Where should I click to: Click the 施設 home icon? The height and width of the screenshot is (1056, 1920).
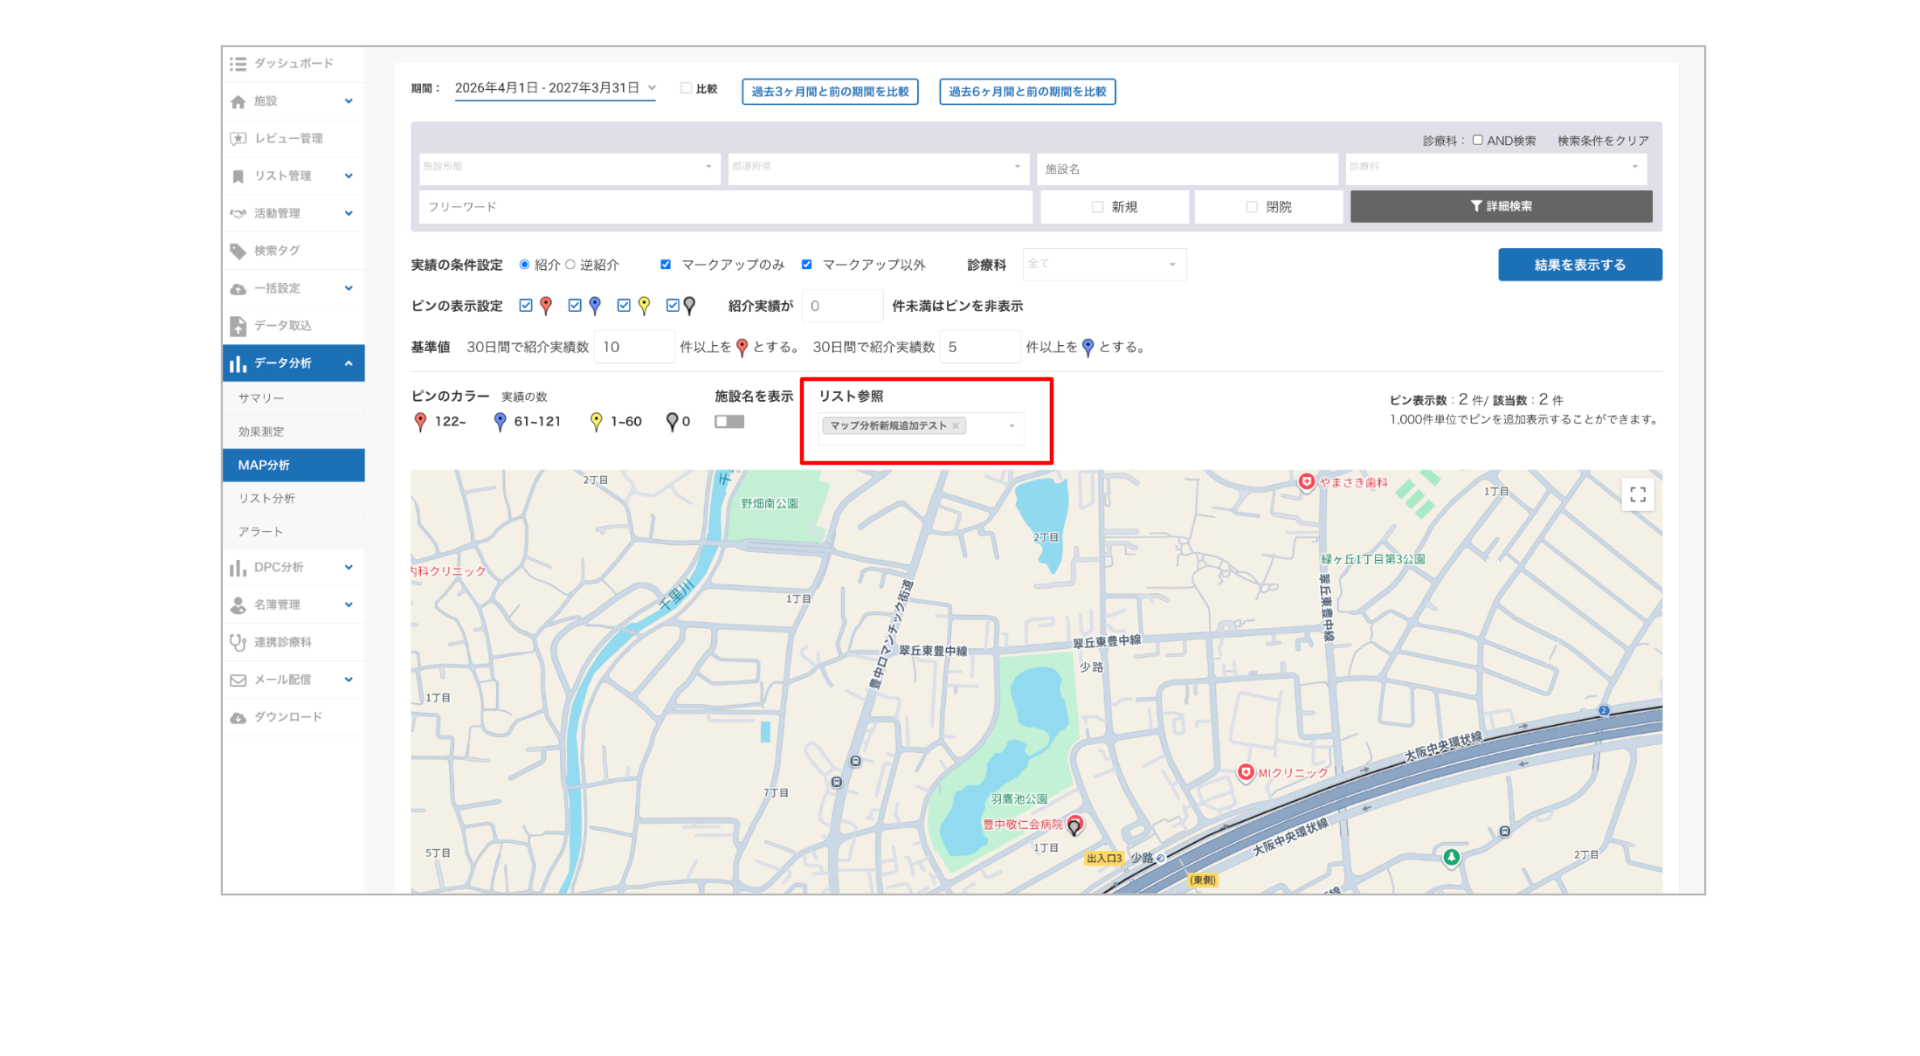[x=237, y=102]
